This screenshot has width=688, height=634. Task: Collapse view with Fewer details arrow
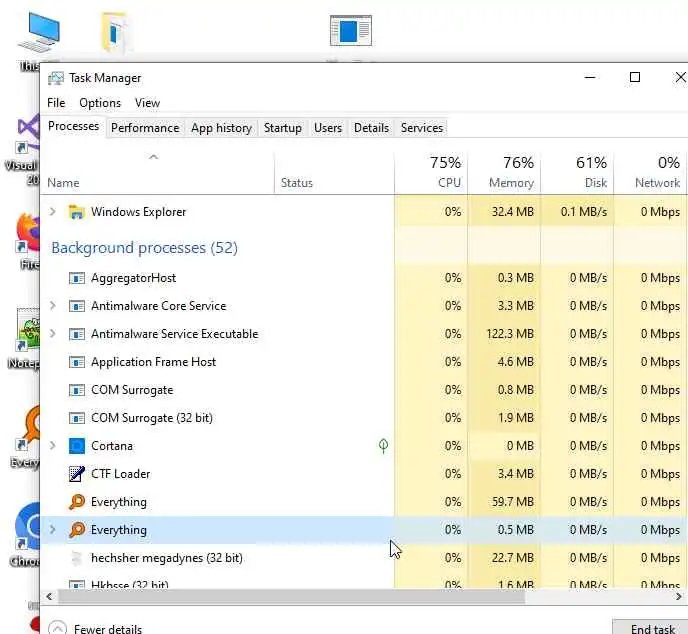pyautogui.click(x=57, y=628)
